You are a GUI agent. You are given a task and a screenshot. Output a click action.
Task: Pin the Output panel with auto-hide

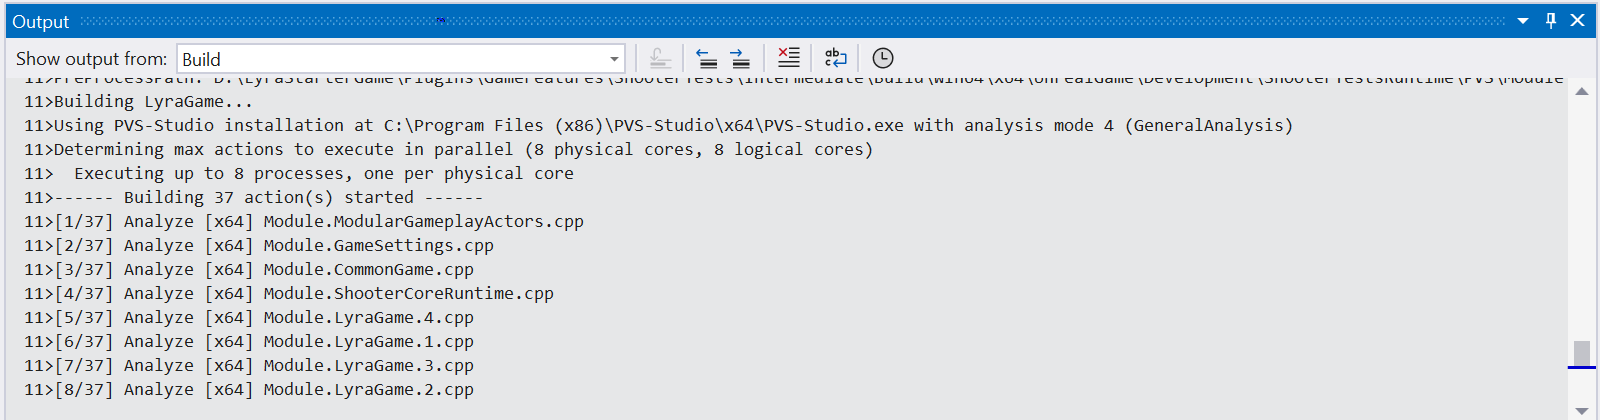(x=1551, y=21)
